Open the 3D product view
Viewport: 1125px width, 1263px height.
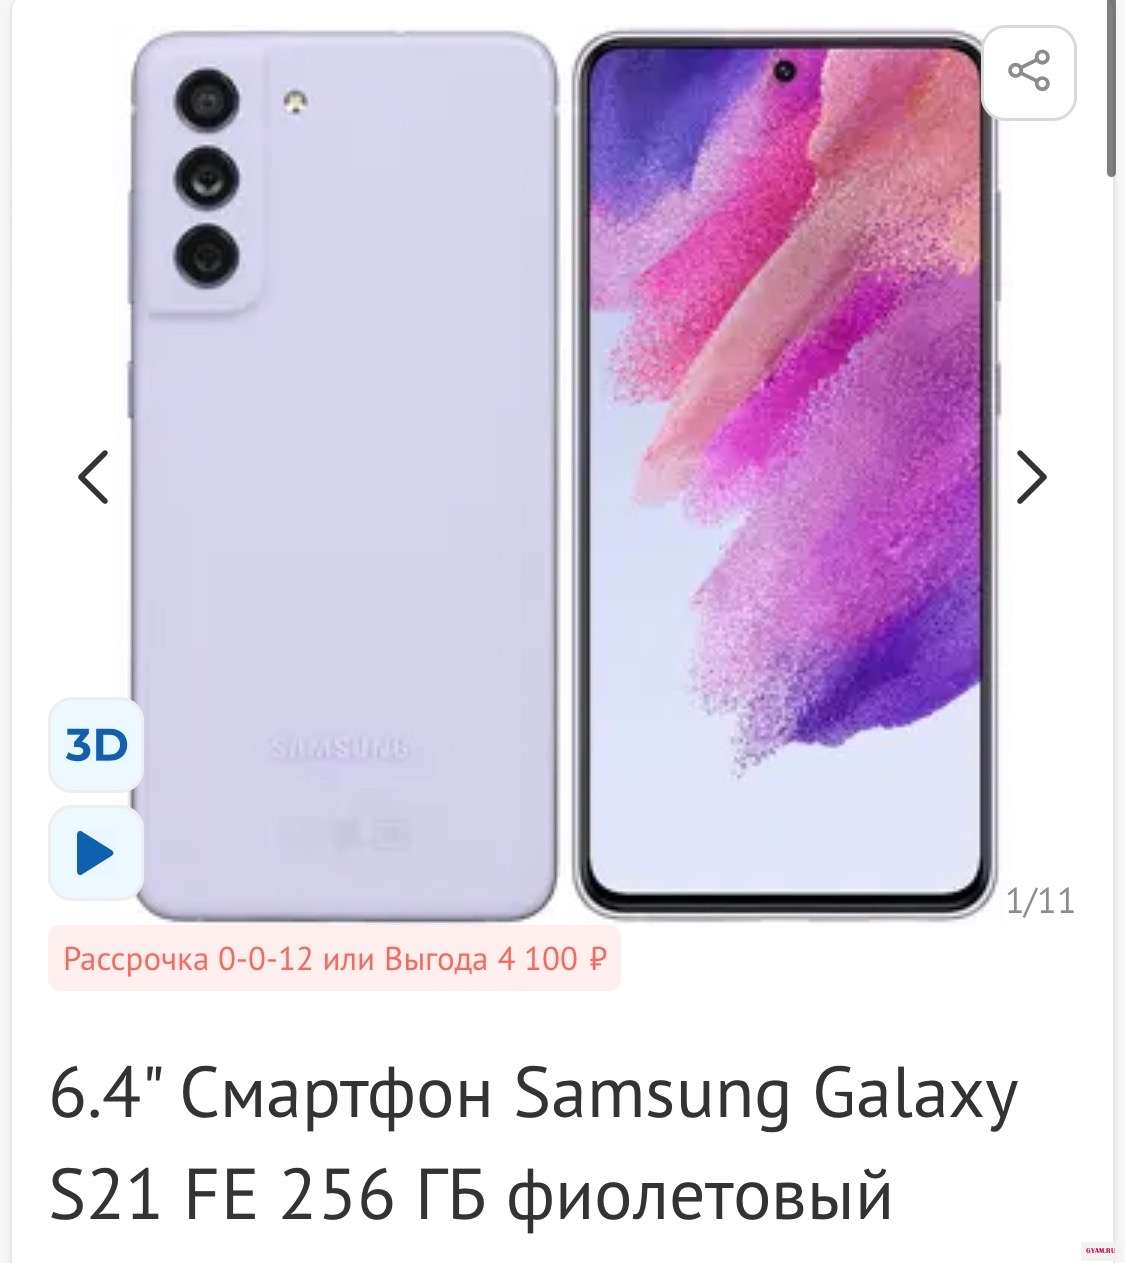[x=97, y=746]
